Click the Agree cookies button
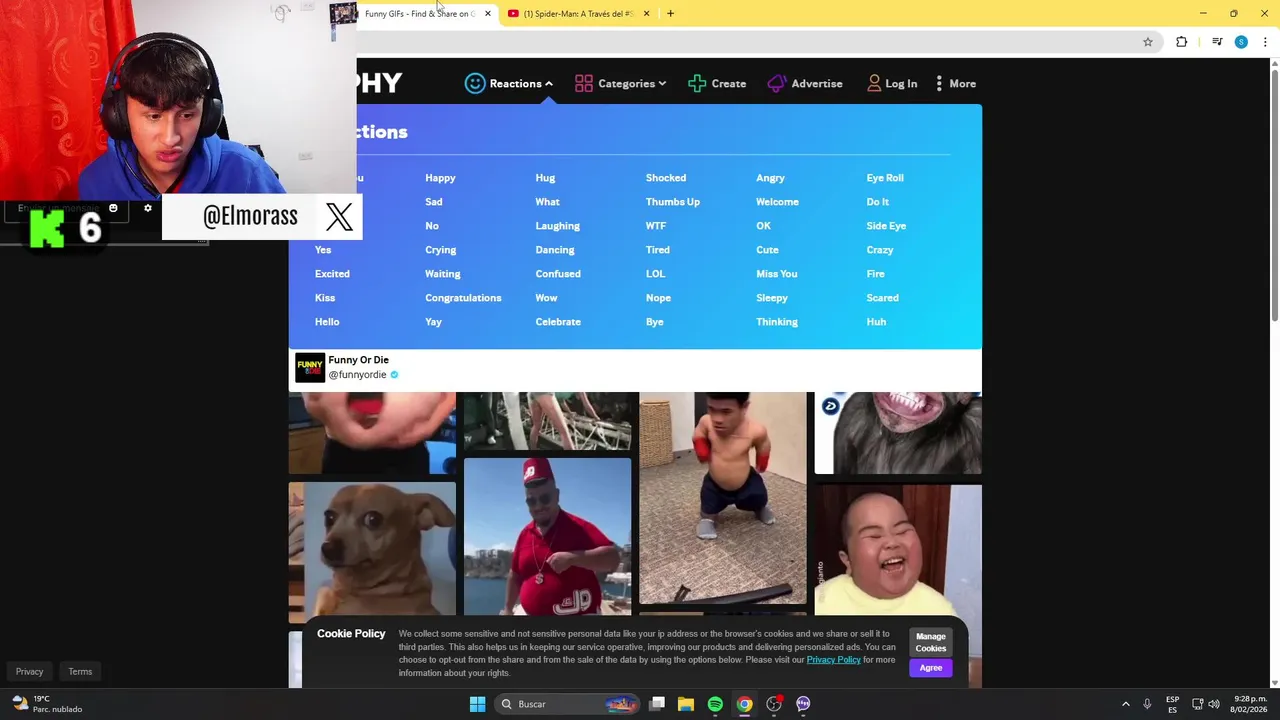 pos(931,668)
